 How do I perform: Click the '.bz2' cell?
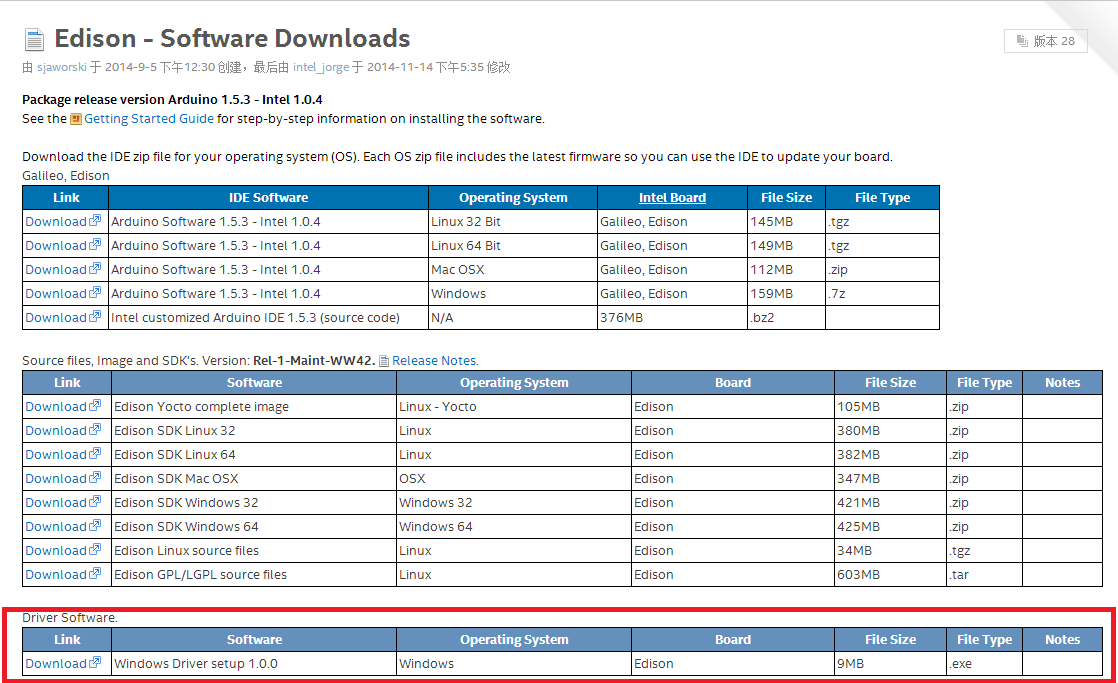[786, 317]
